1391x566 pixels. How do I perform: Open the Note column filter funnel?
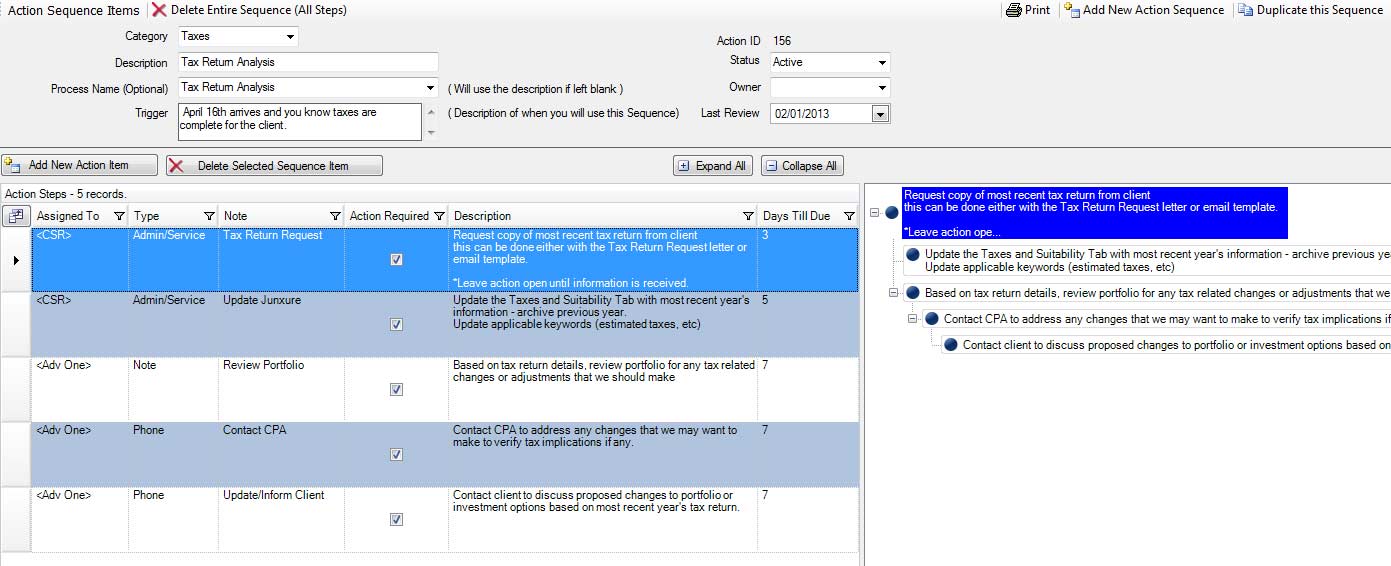click(x=335, y=216)
